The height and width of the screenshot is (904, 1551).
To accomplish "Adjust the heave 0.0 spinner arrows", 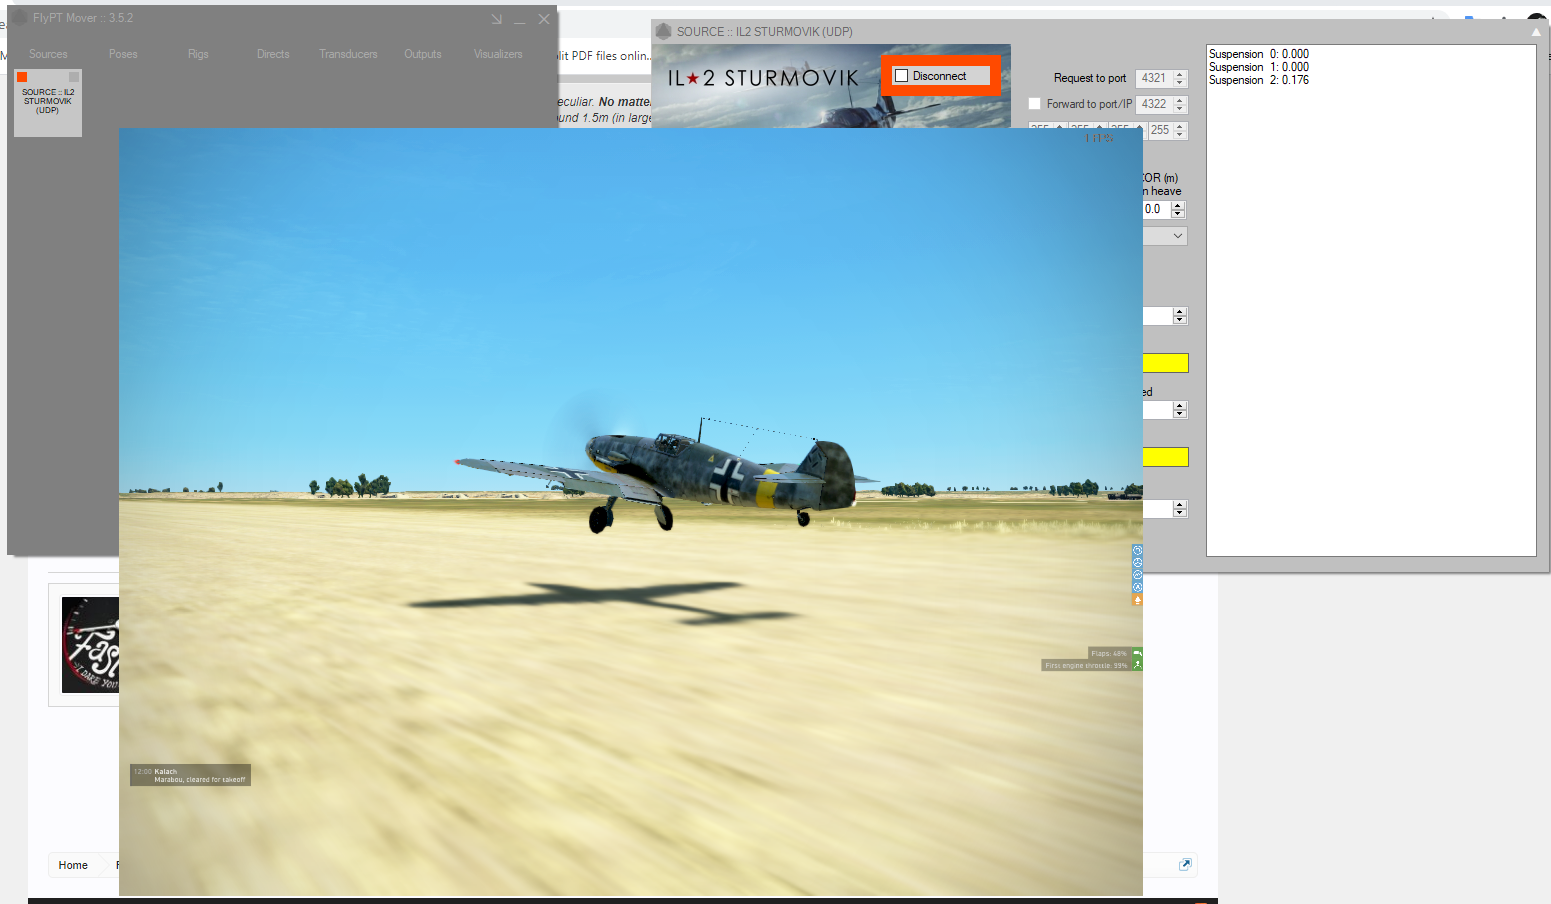I will click(x=1178, y=209).
